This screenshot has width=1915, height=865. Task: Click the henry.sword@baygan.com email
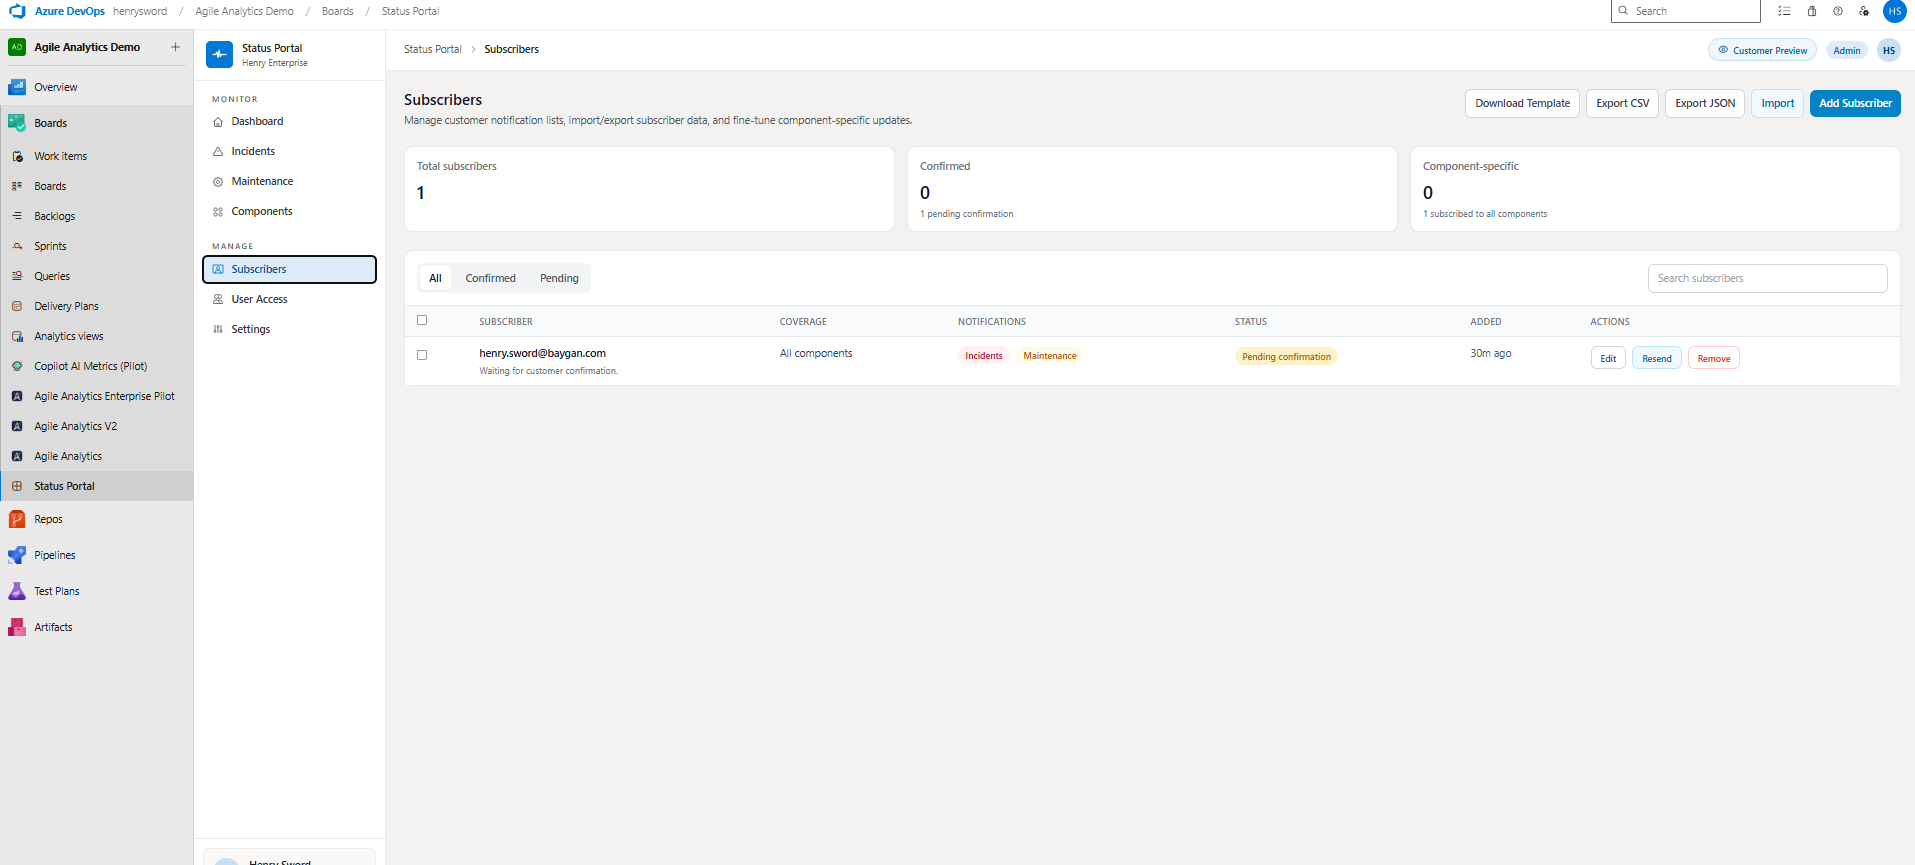point(542,353)
